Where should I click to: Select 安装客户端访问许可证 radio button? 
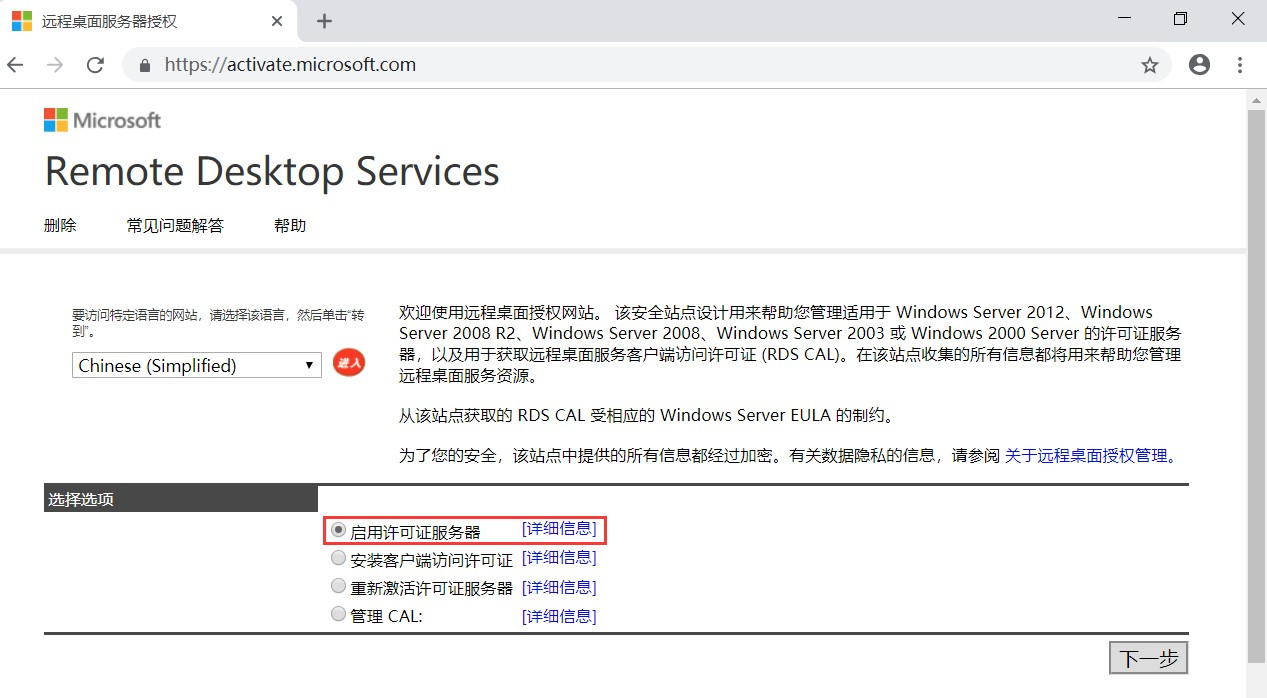click(338, 558)
